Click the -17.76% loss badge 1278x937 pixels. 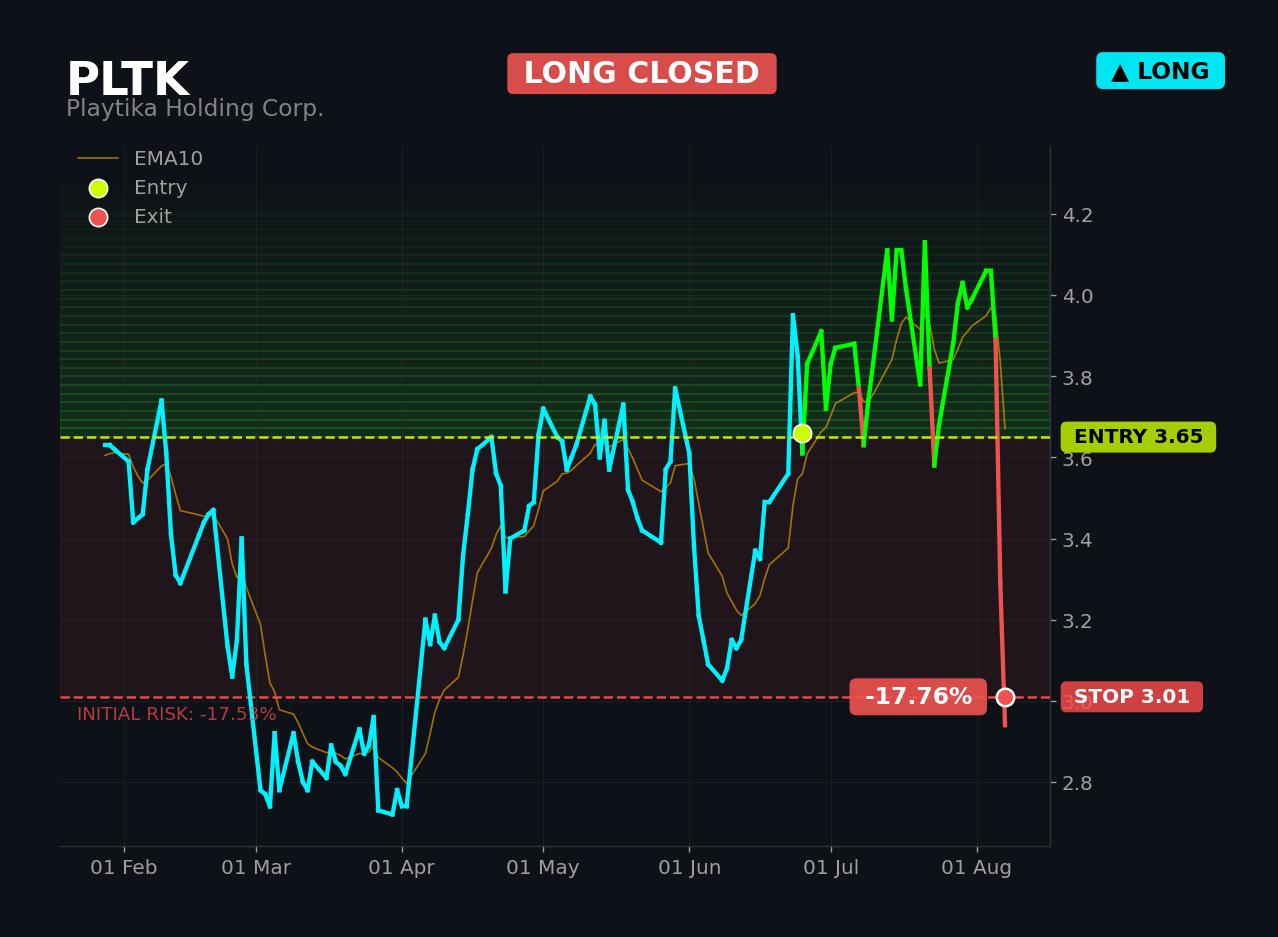pos(918,697)
